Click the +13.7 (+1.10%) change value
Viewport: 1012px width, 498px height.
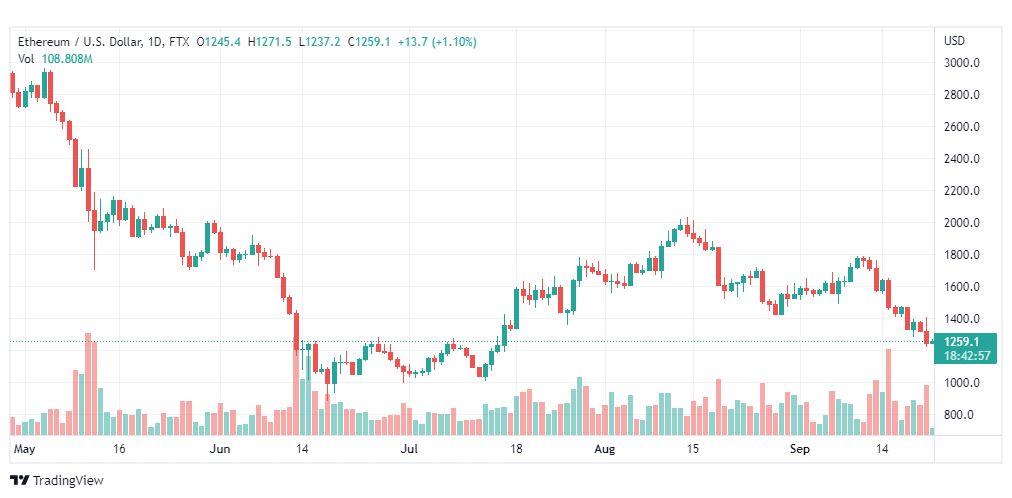(x=437, y=42)
